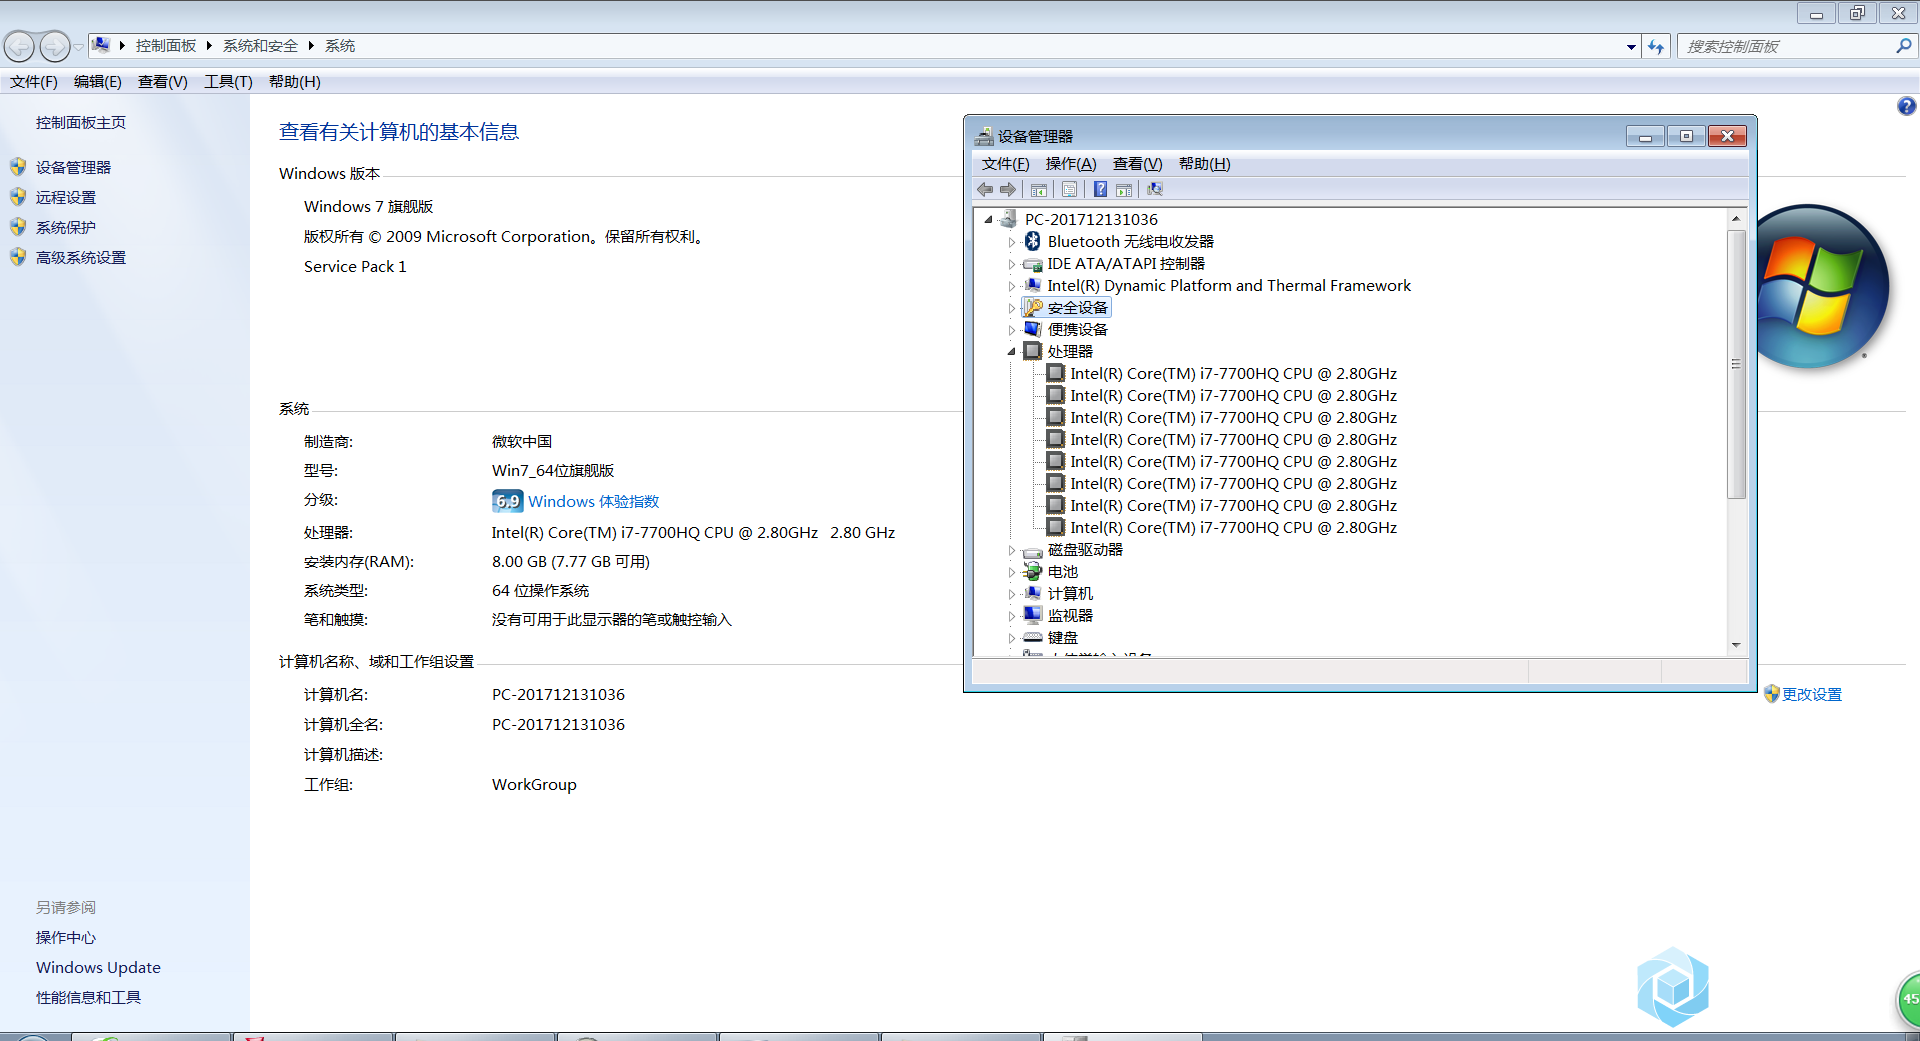1920x1041 pixels.
Task: Click the Device Manager scrollbar down arrow
Action: click(x=1736, y=645)
